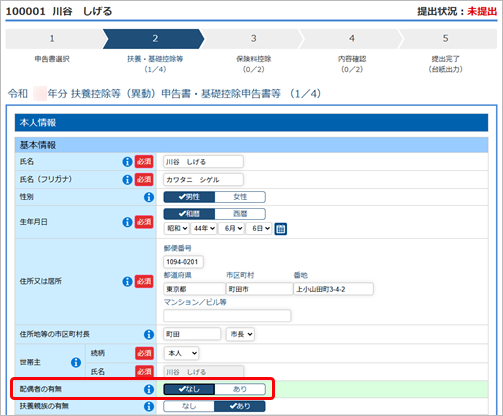The height and width of the screenshot is (416, 503).
Task: Switch birthdate calendar to 西暦
Action: point(240,214)
